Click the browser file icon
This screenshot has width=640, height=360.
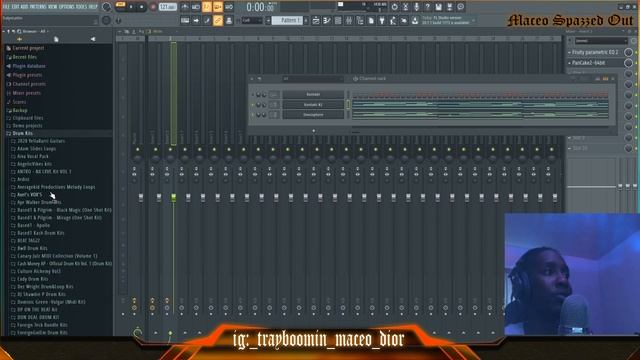coord(56,39)
